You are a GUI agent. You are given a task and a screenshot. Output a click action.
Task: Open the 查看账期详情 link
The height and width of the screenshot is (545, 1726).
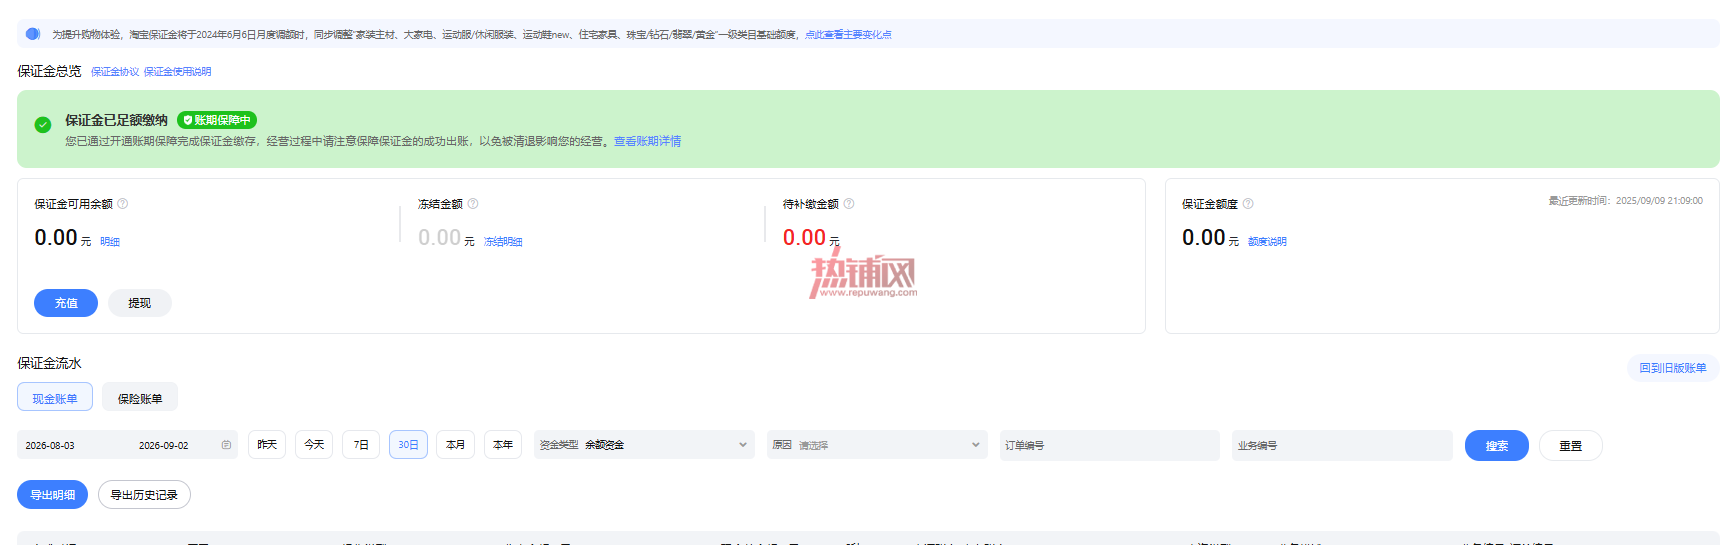click(x=647, y=142)
